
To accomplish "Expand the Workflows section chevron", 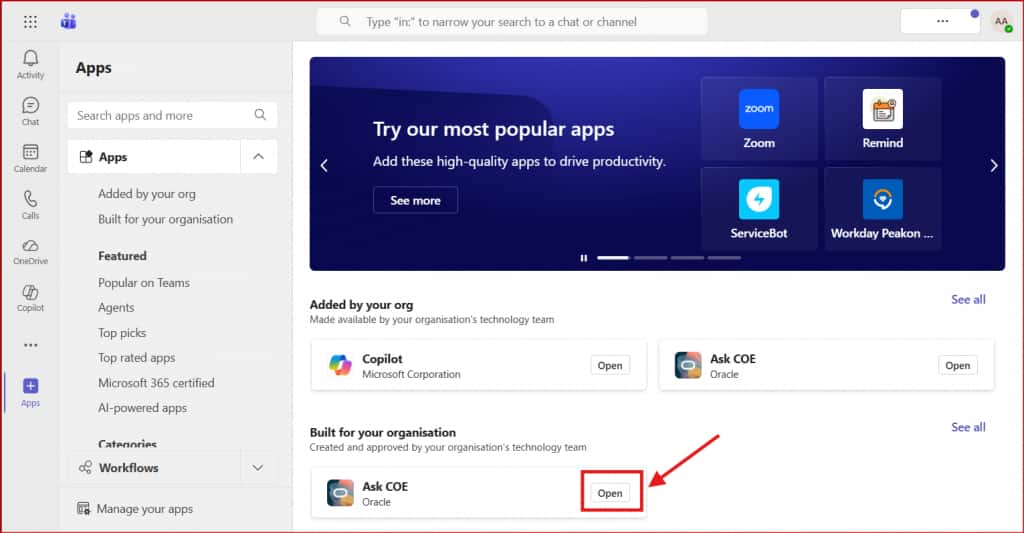I will pyautogui.click(x=259, y=468).
